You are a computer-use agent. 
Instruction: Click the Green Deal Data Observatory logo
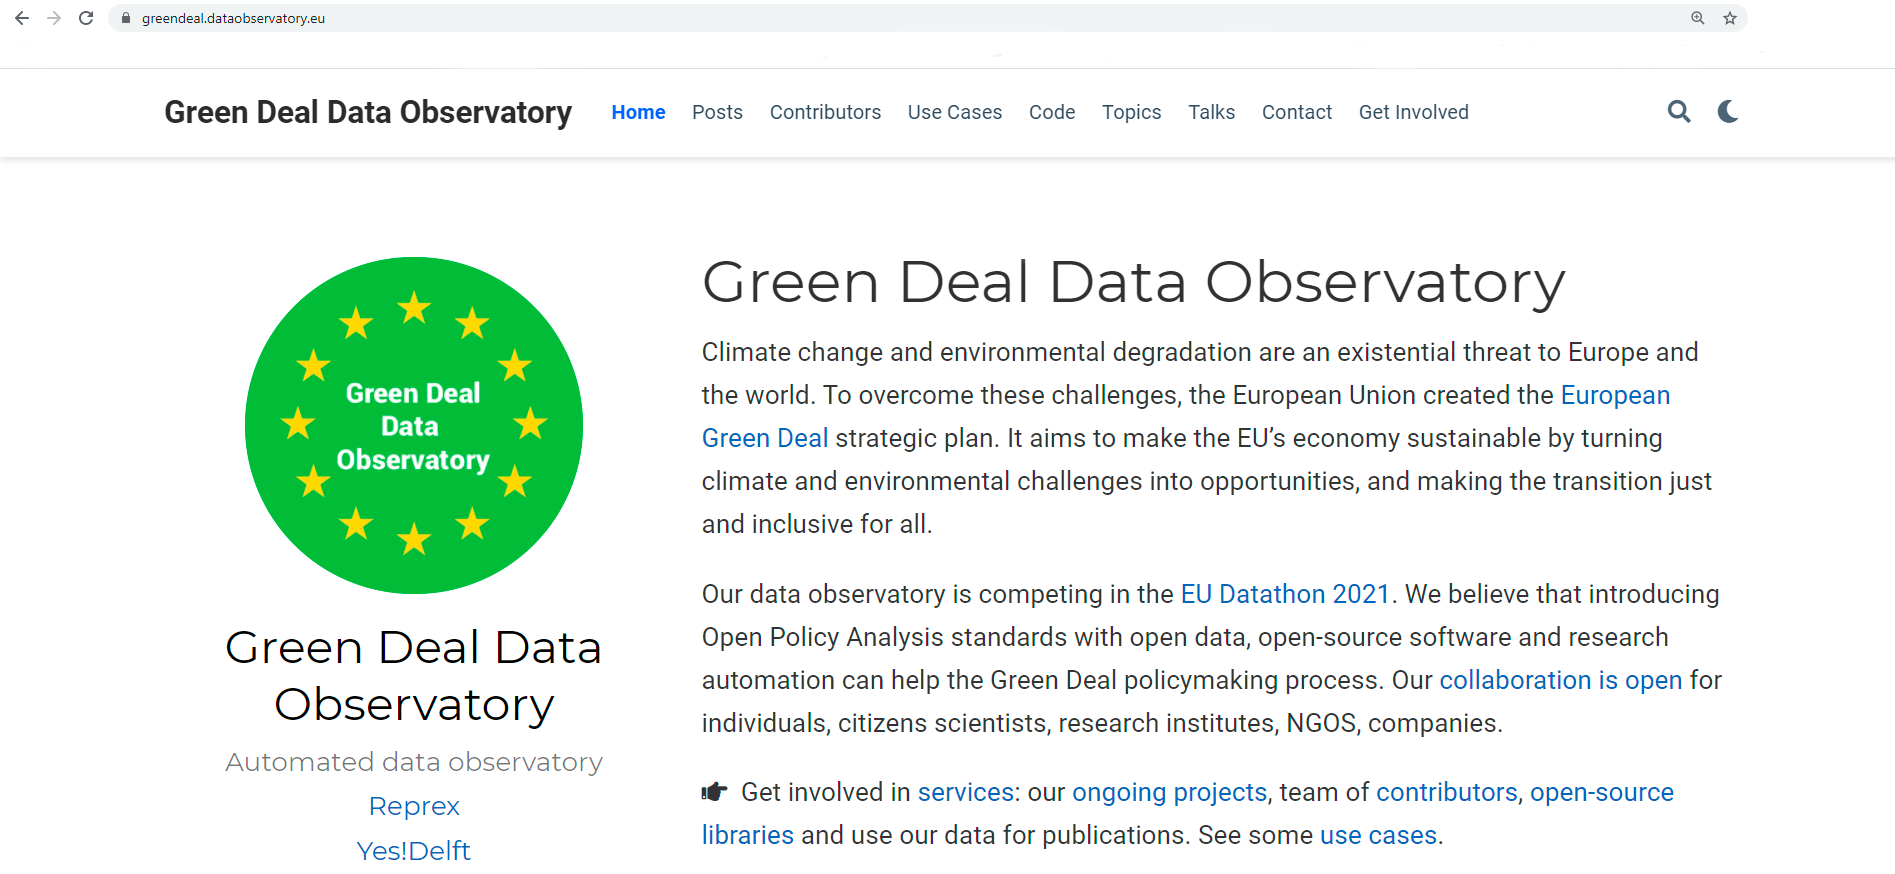368,112
